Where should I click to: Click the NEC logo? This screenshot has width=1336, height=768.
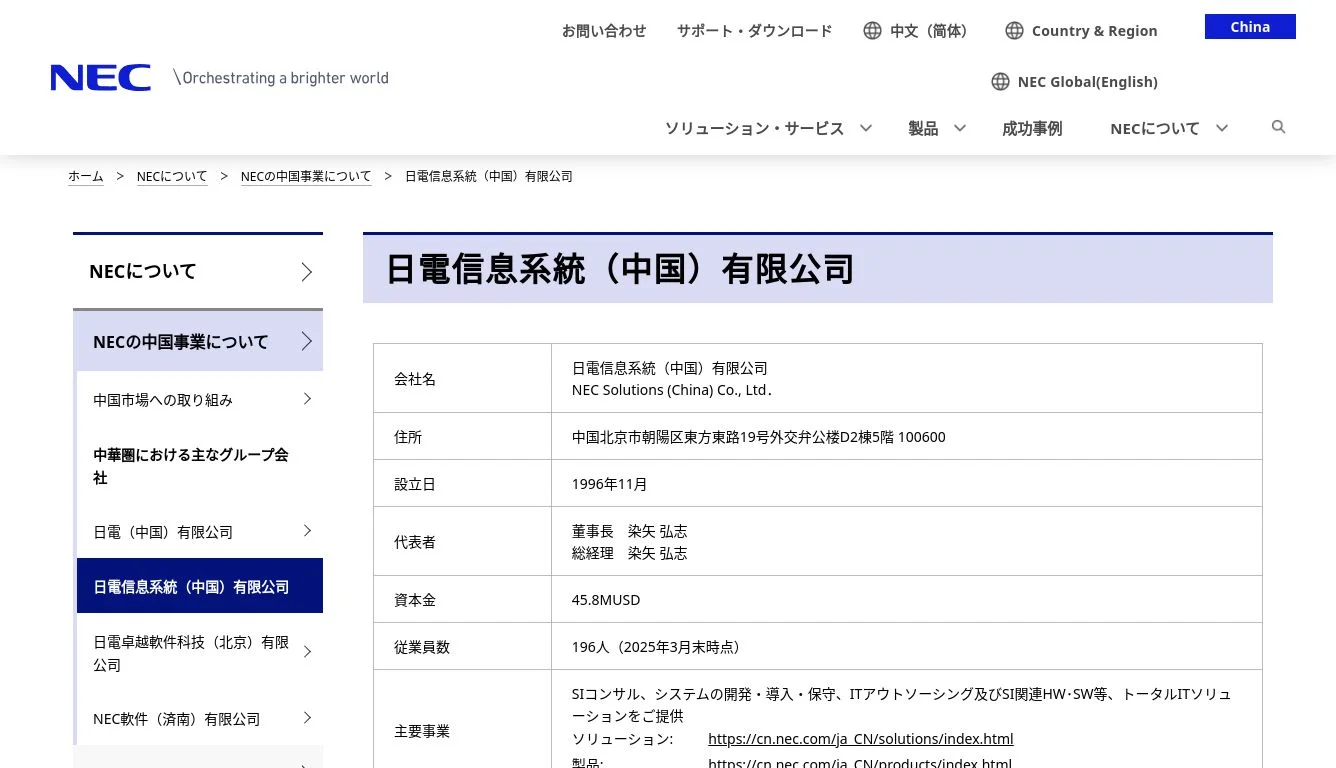click(100, 78)
